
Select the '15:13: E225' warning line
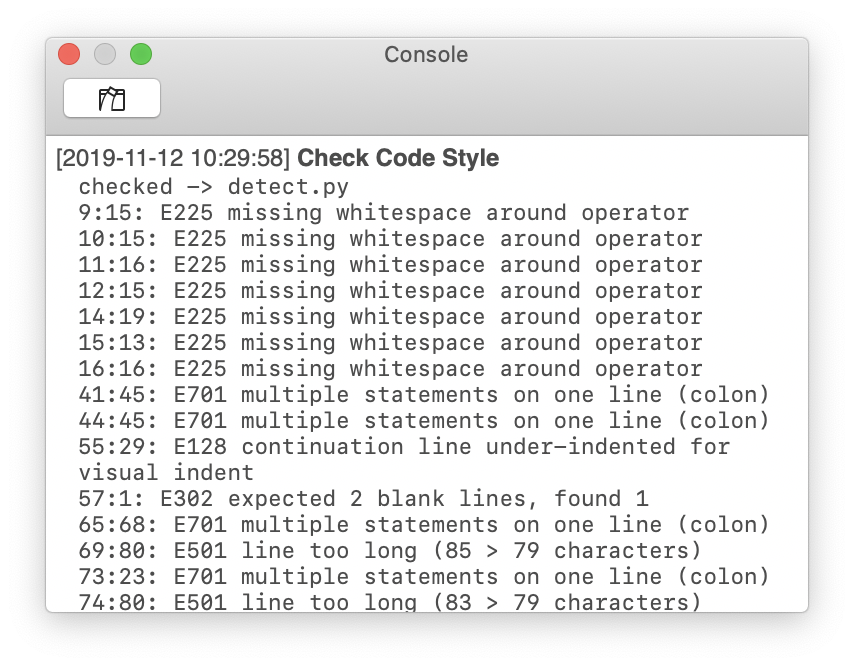click(391, 343)
